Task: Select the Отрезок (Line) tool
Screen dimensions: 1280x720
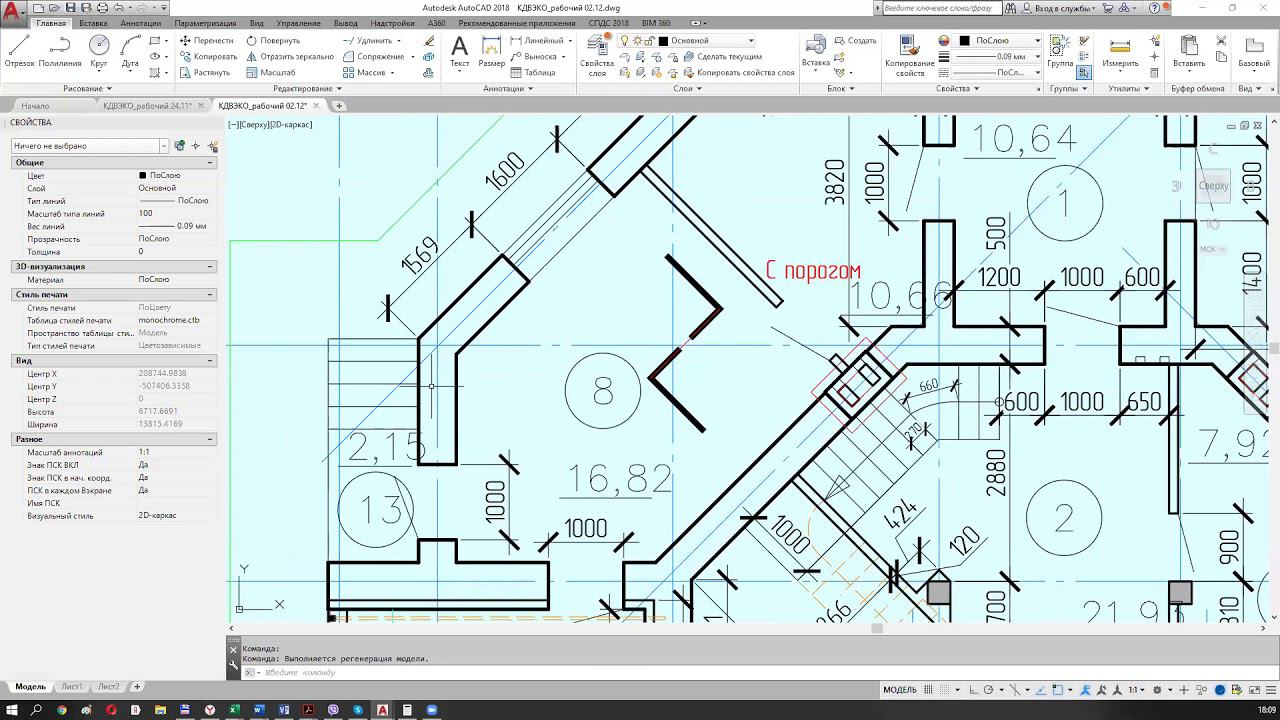Action: [19, 51]
